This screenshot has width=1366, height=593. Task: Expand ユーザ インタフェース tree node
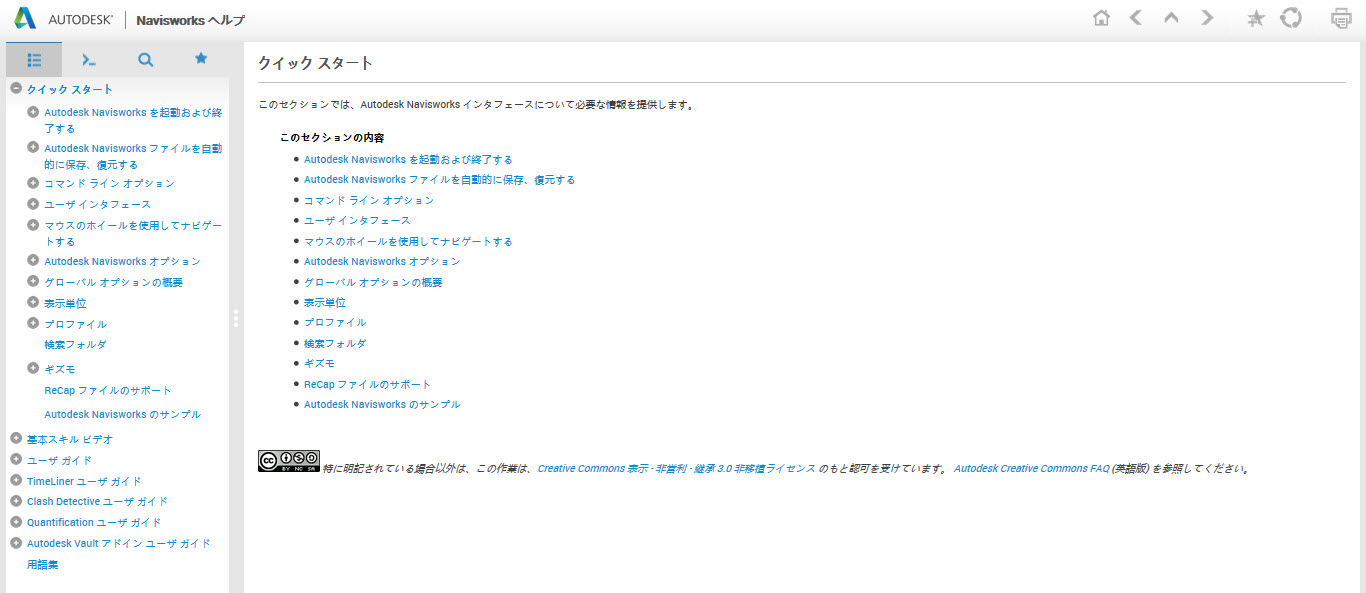pyautogui.click(x=33, y=203)
